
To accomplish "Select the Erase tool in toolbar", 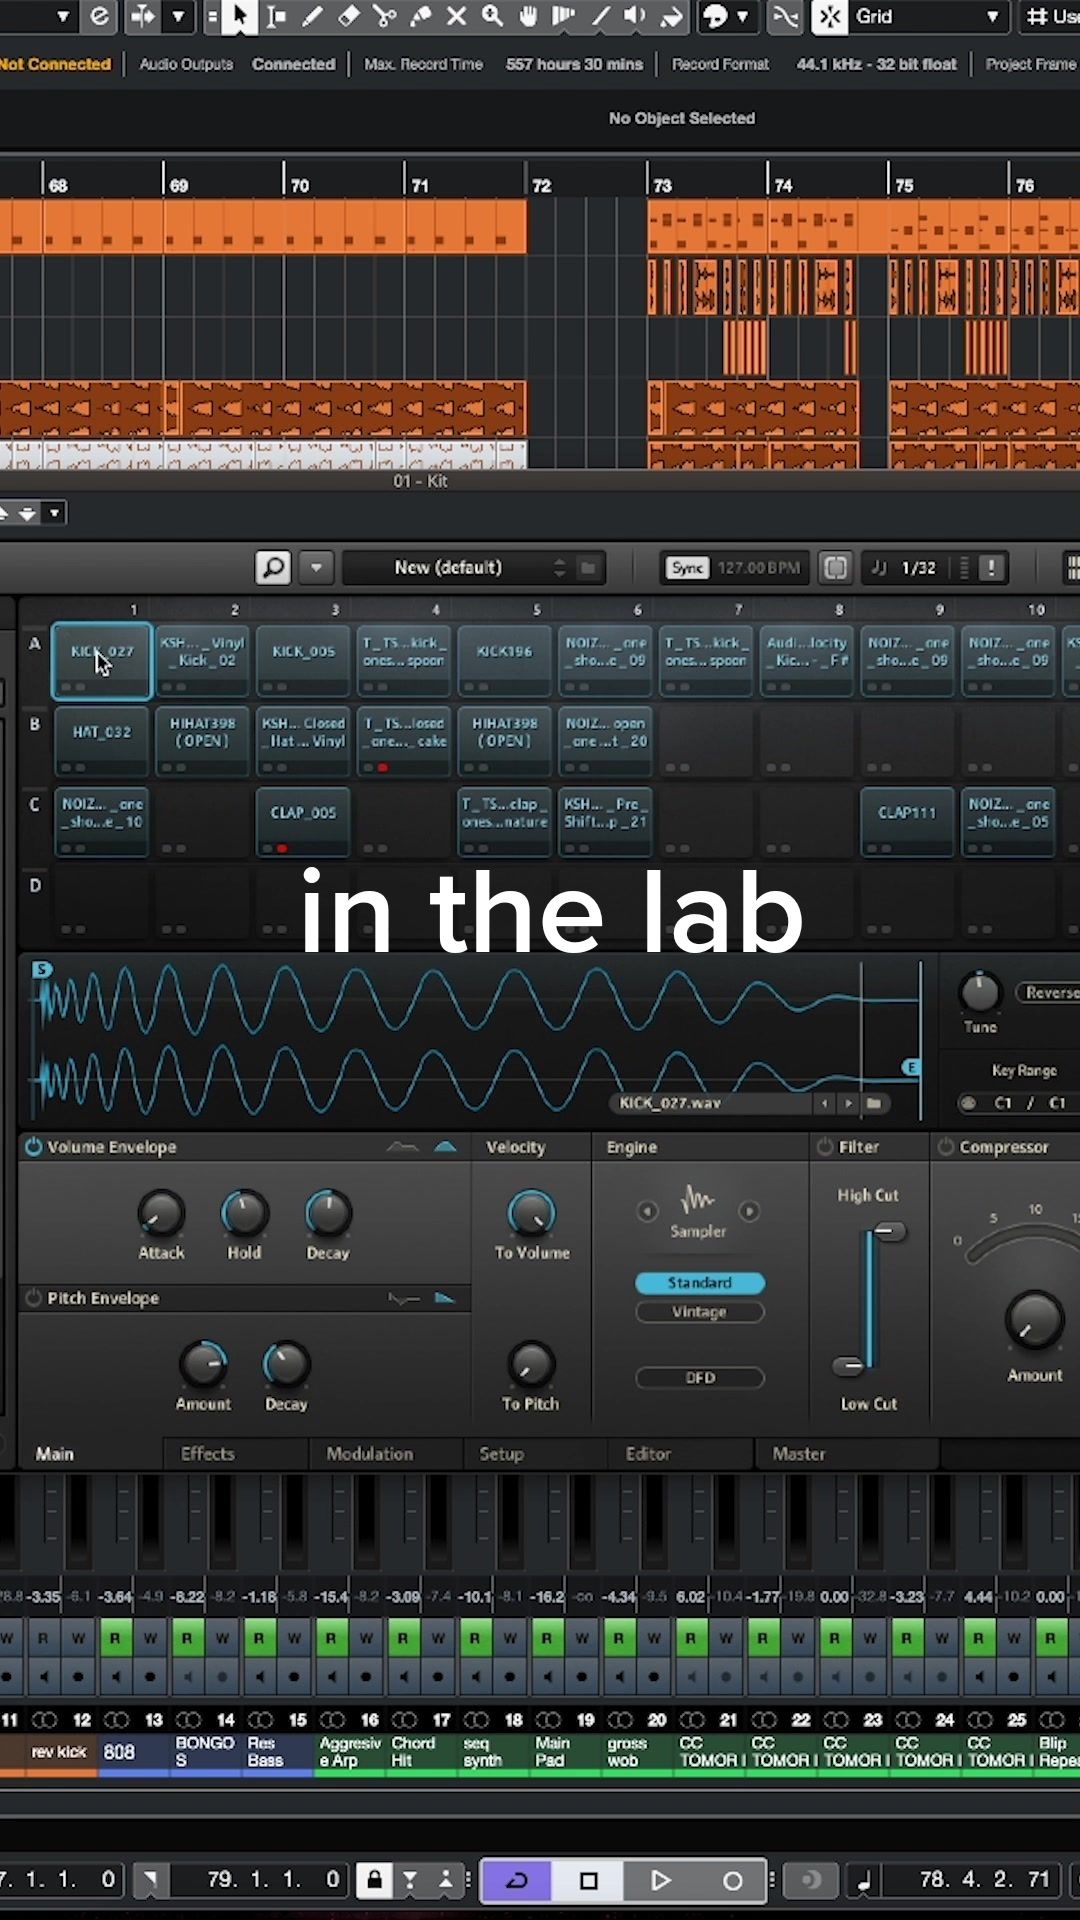I will click(x=348, y=16).
